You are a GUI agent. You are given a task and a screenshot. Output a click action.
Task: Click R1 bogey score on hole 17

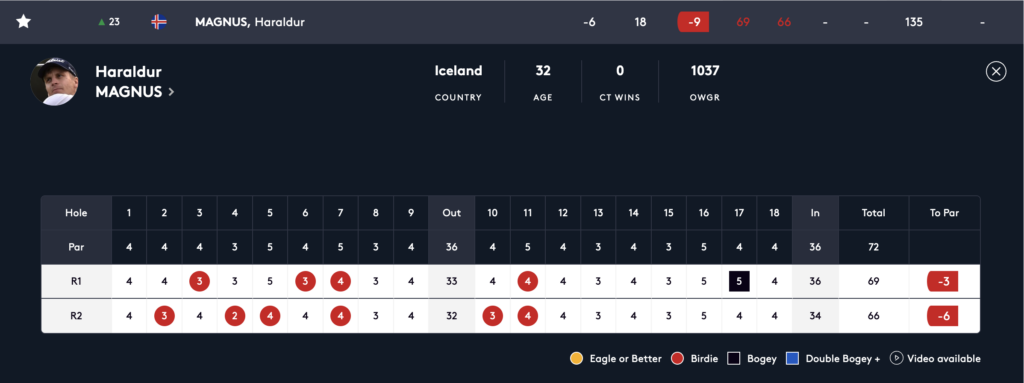[x=739, y=282]
